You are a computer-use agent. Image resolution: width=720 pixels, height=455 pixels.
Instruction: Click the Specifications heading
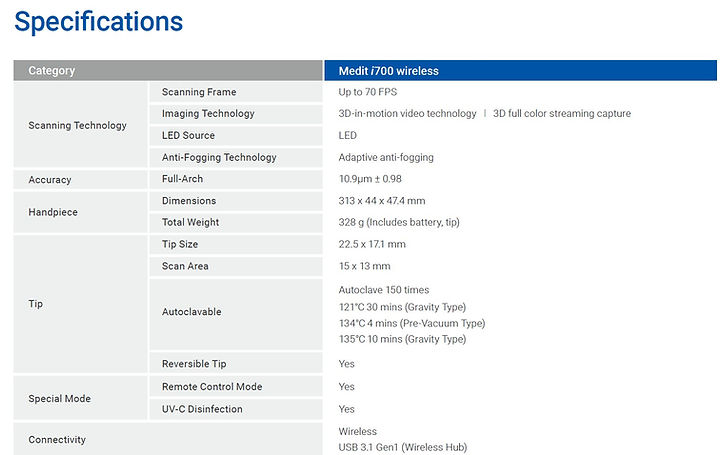(99, 22)
